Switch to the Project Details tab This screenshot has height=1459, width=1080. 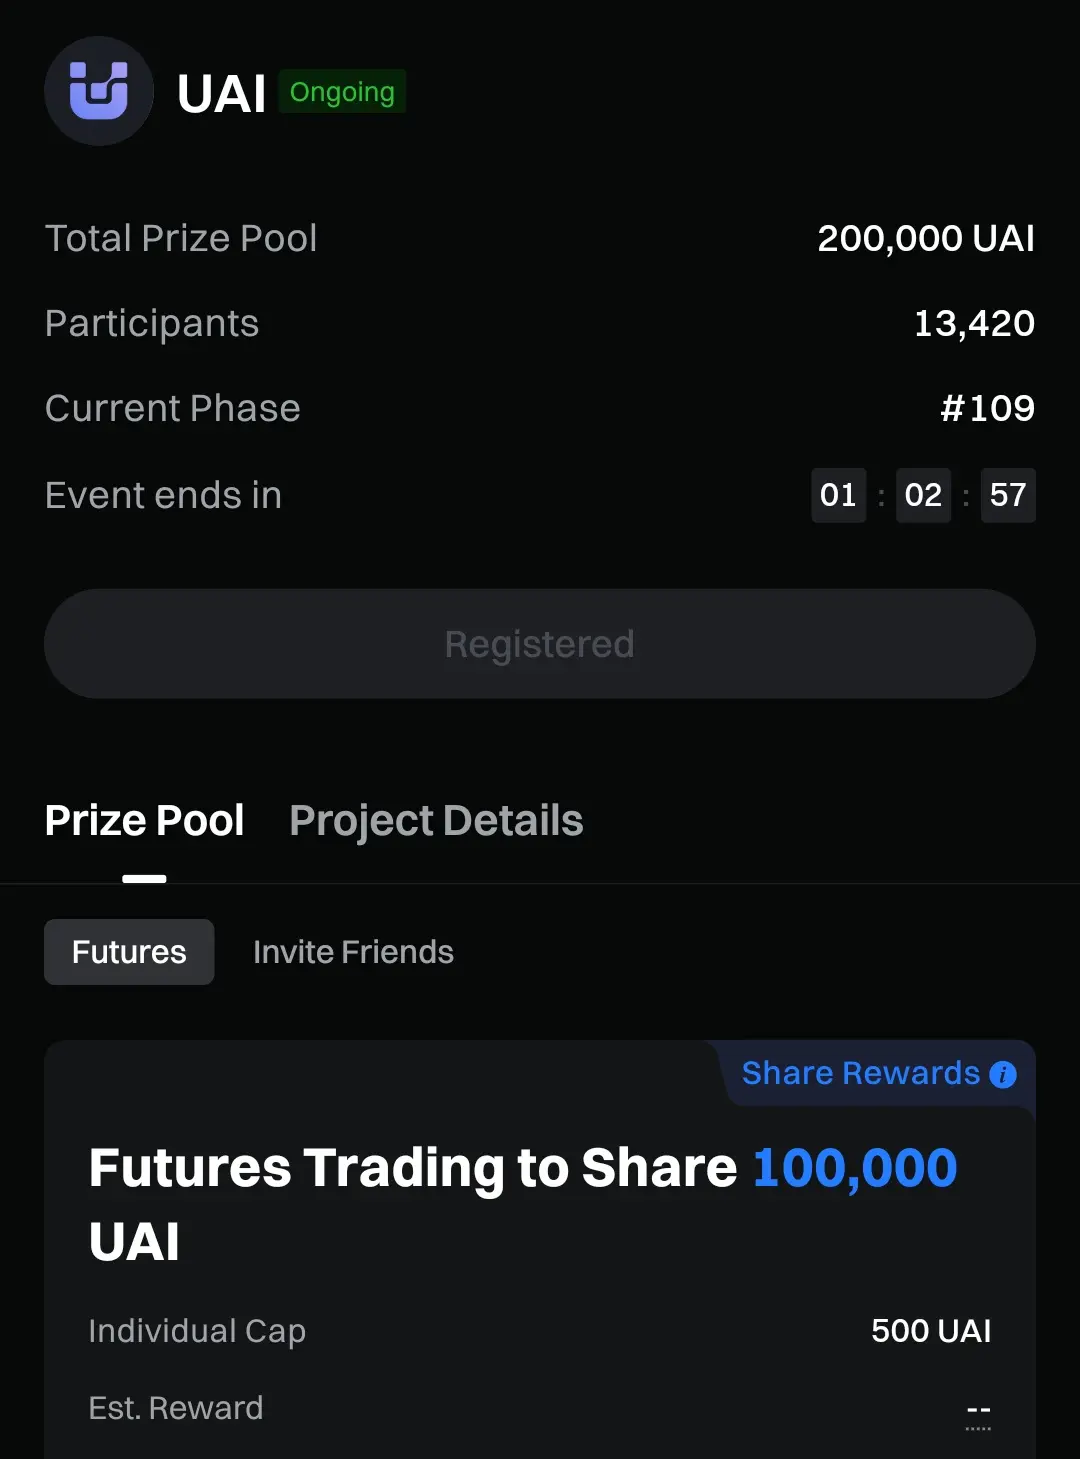436,821
